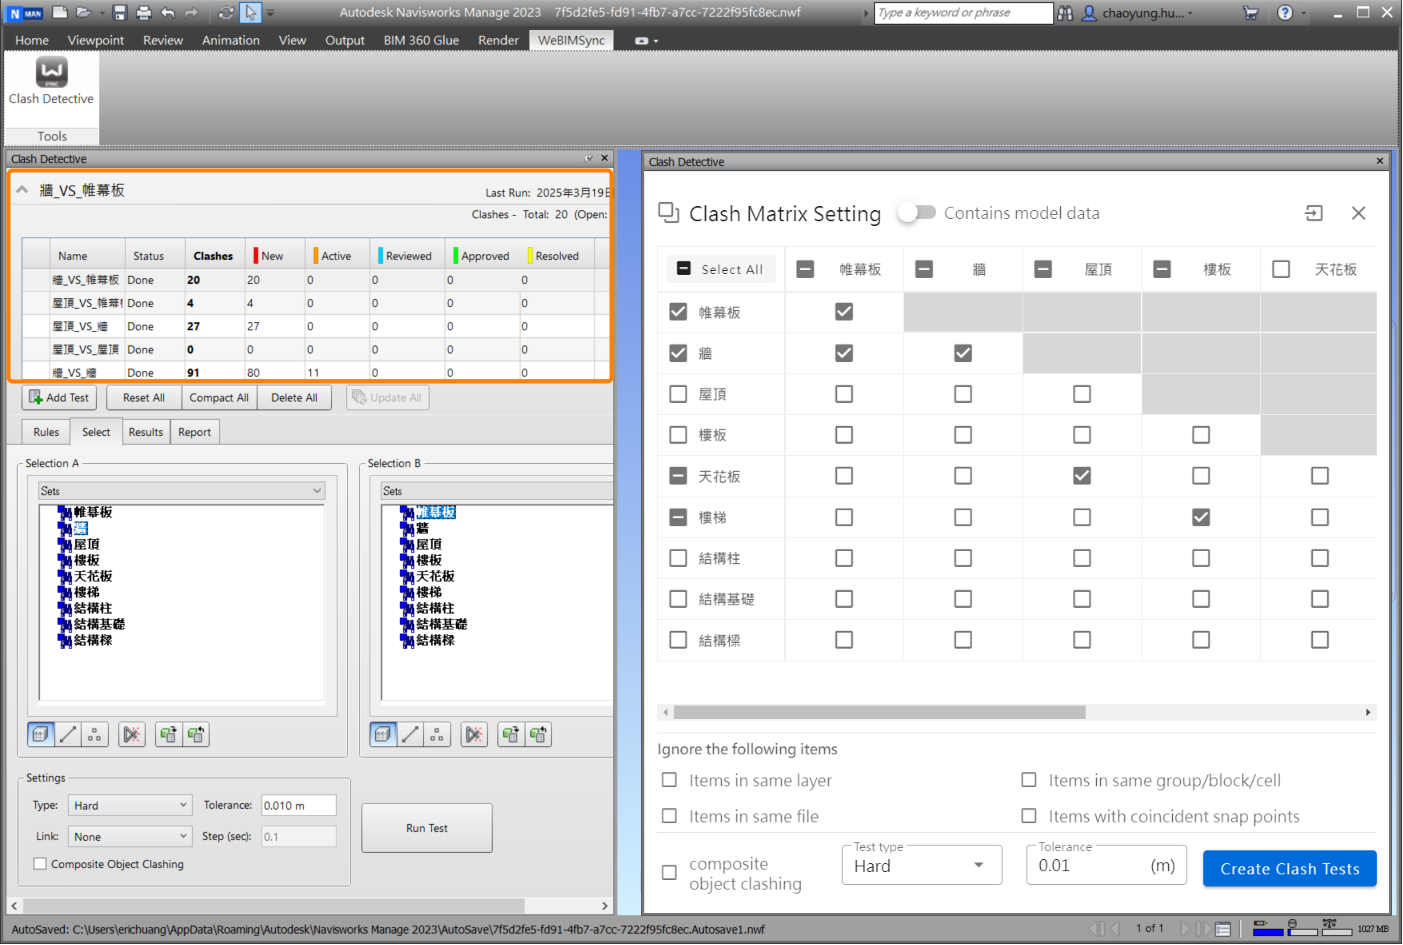
Task: Open Selection A Sets dropdown
Action: coord(182,491)
